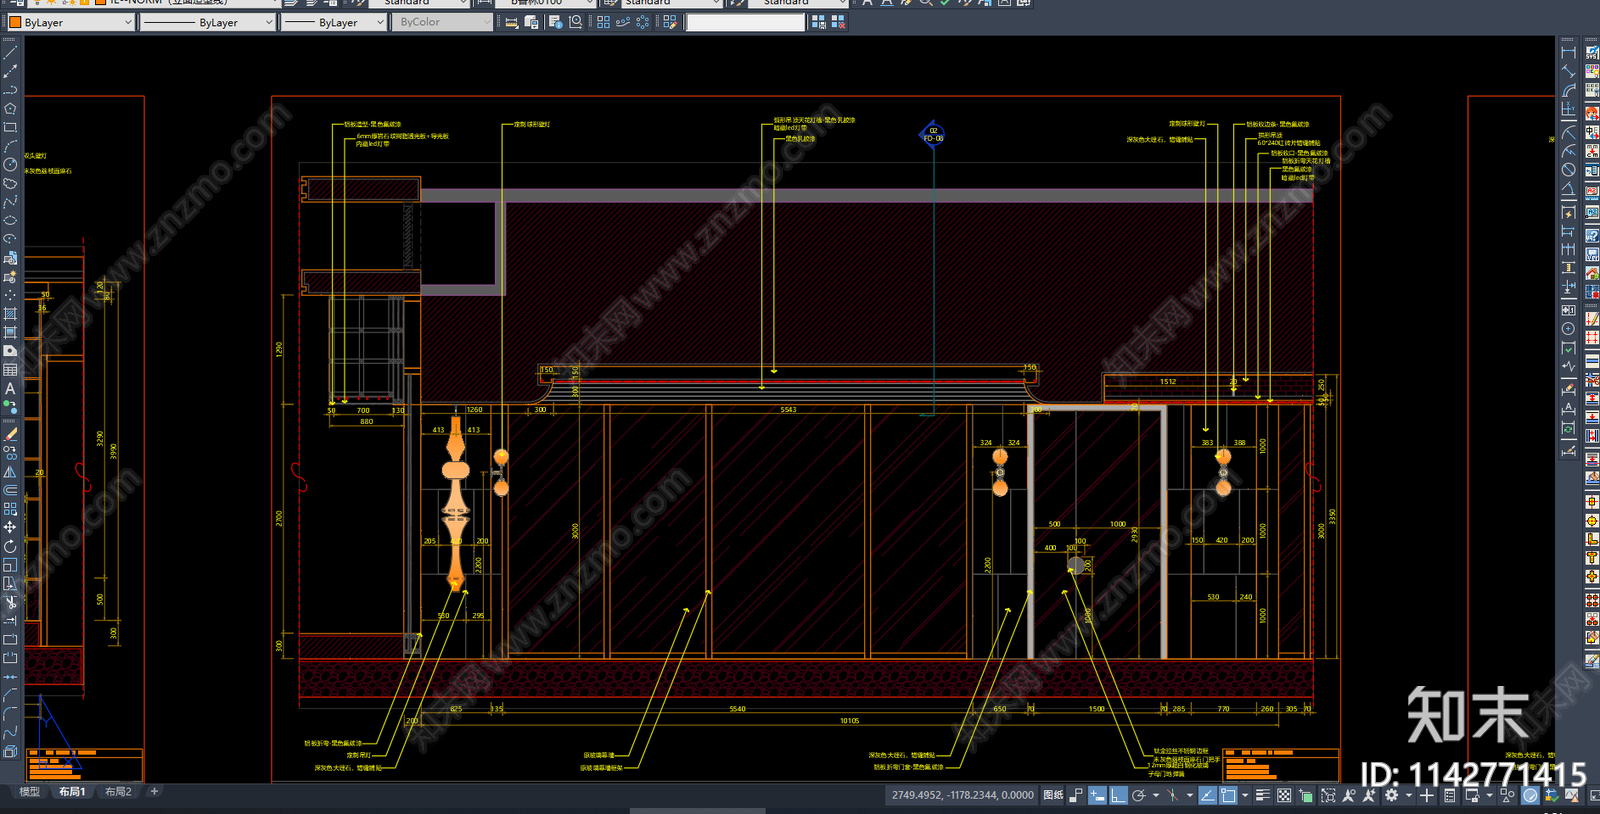The image size is (1600, 814).
Task: Select the Array tool
Action: click(x=10, y=508)
